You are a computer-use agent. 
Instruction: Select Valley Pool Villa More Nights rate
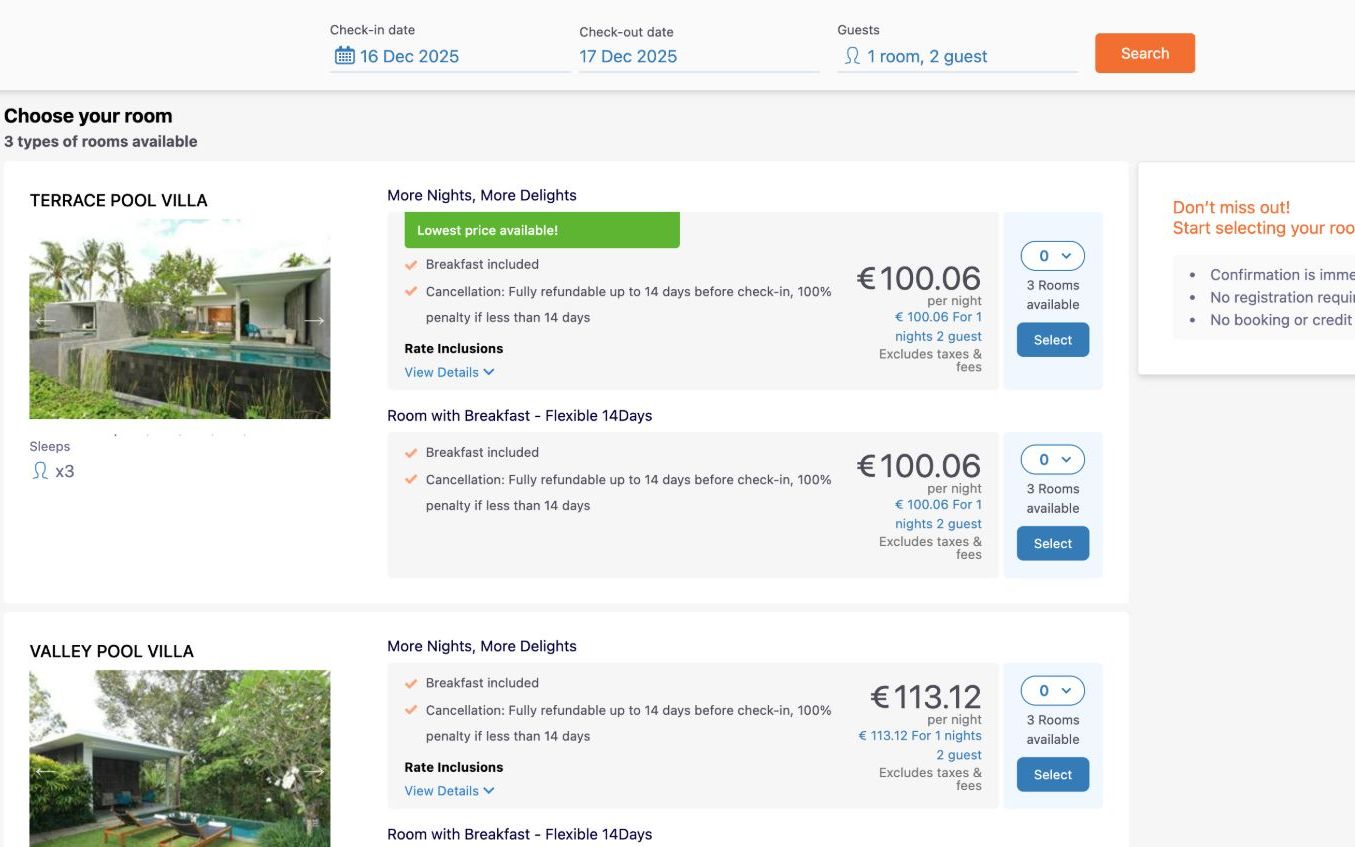point(1052,775)
